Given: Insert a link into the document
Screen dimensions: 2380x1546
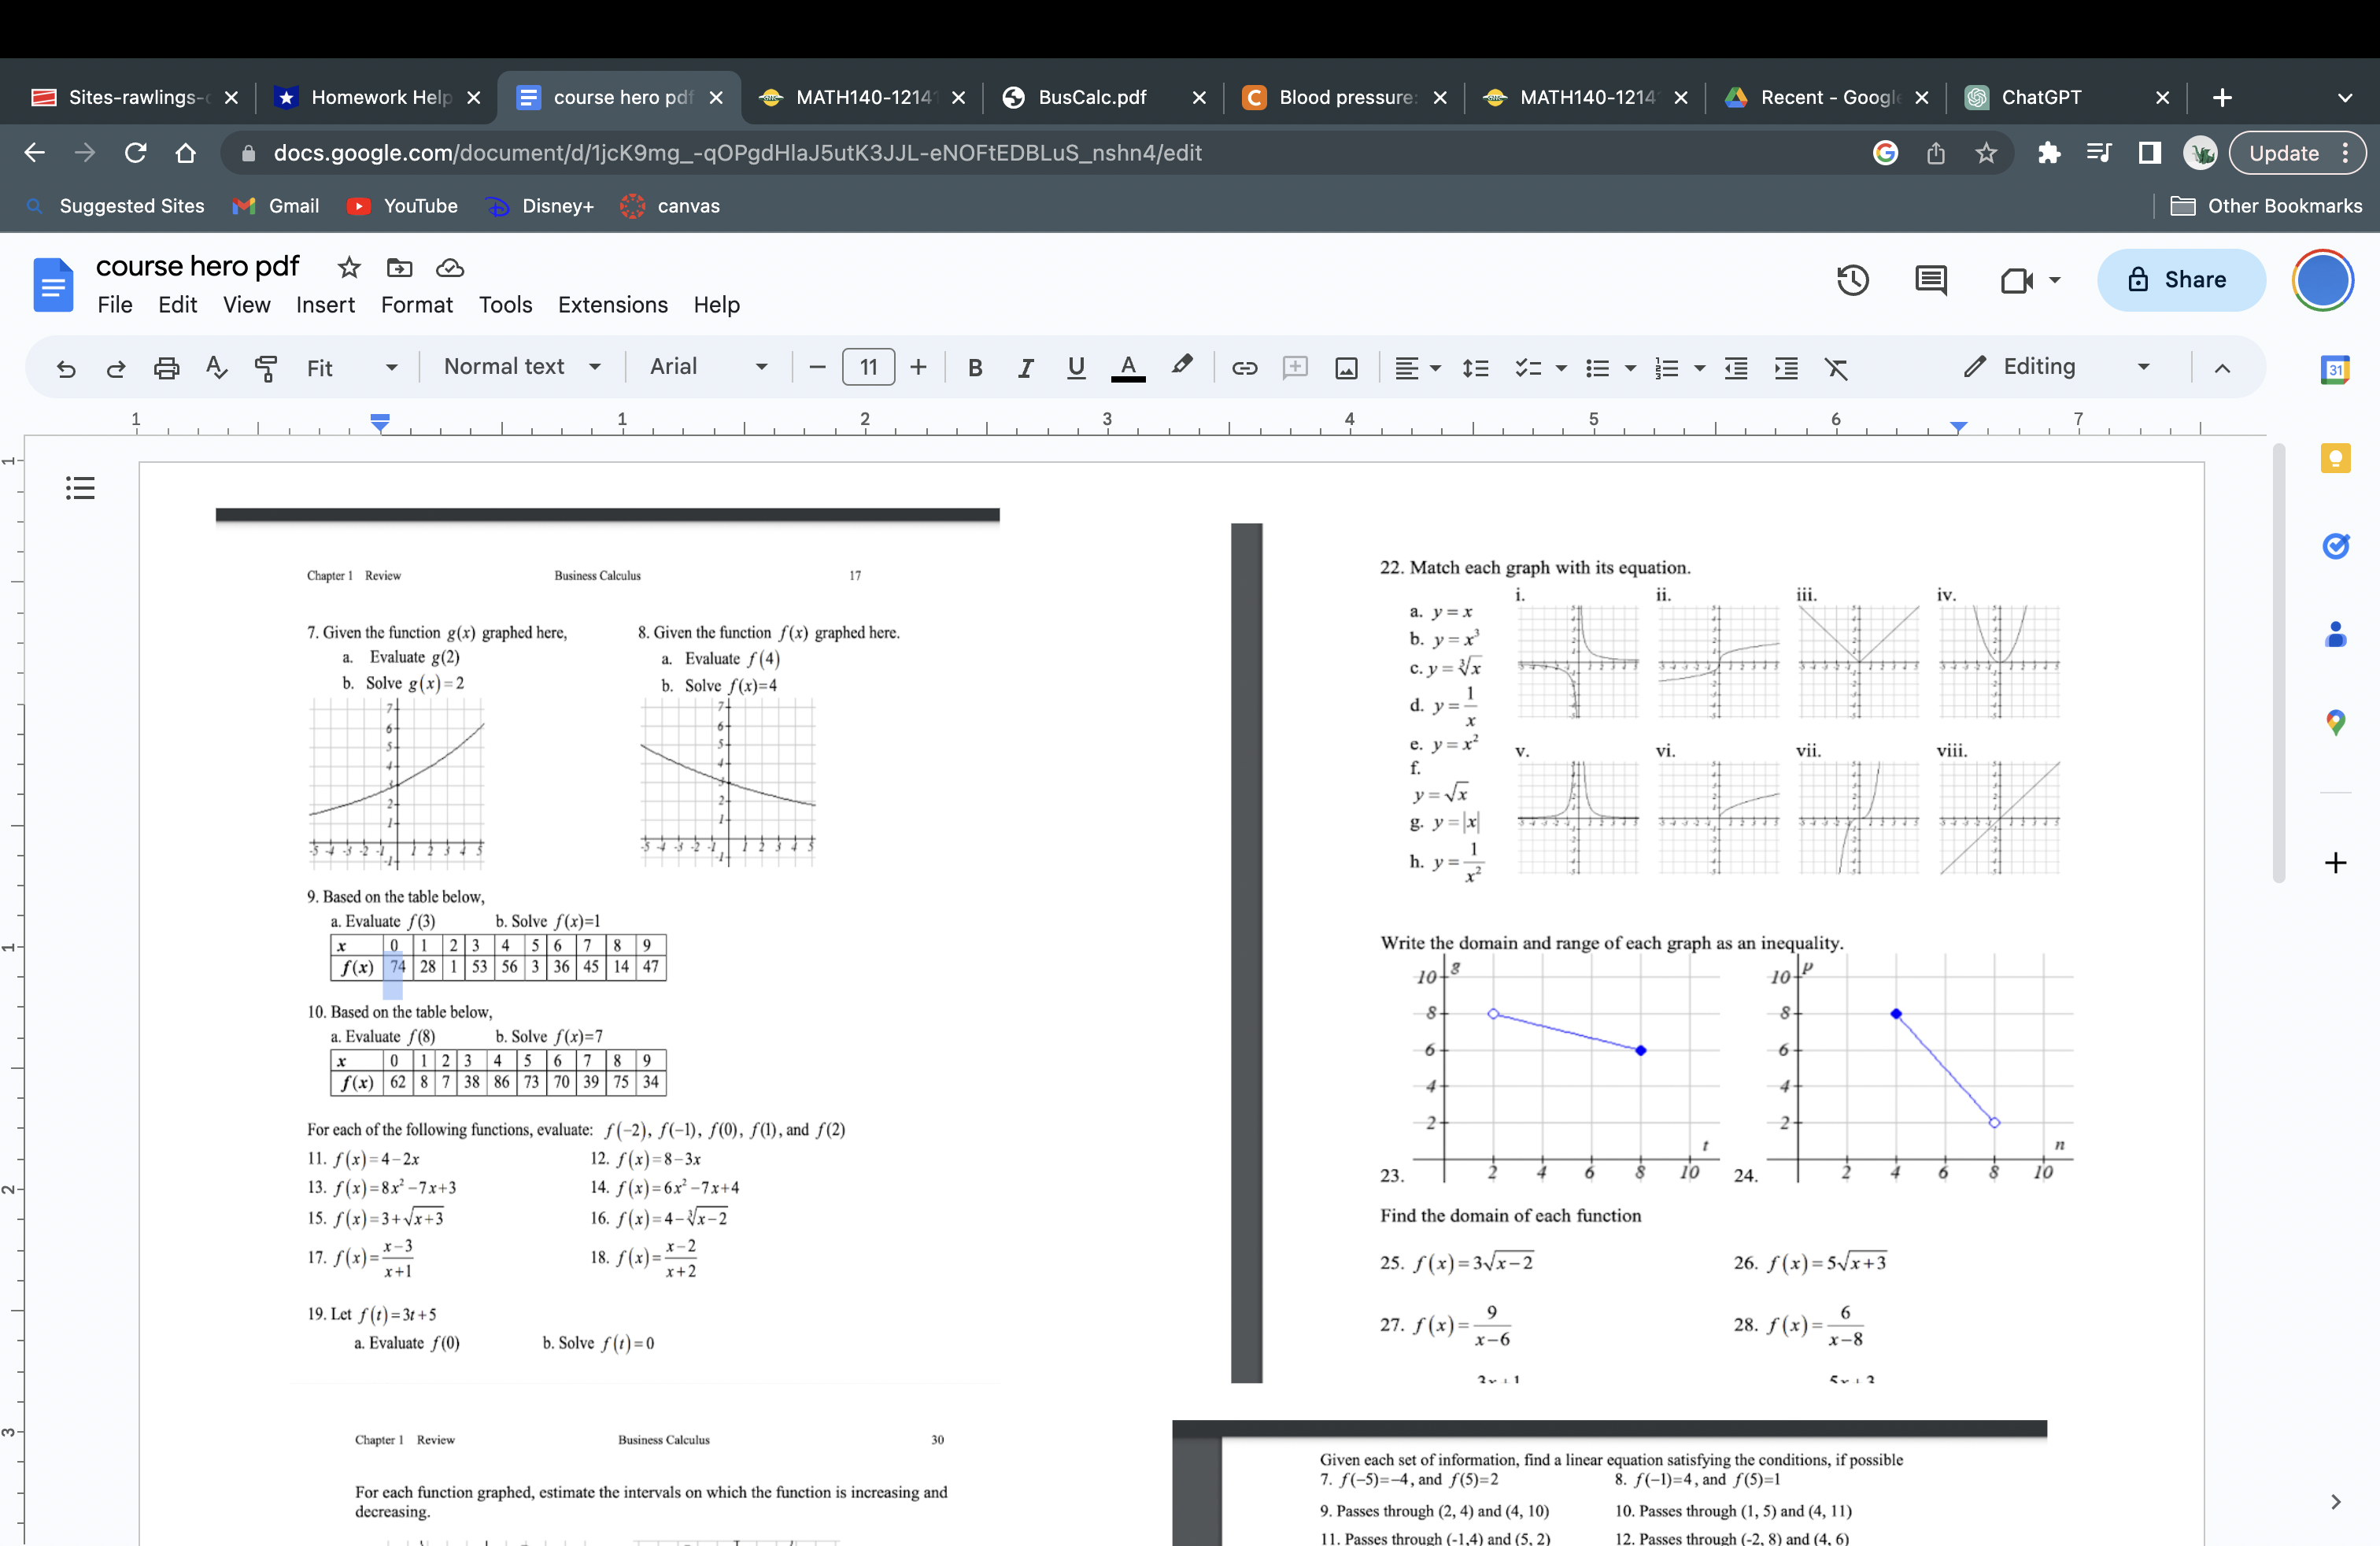Looking at the screenshot, I should click(1244, 368).
